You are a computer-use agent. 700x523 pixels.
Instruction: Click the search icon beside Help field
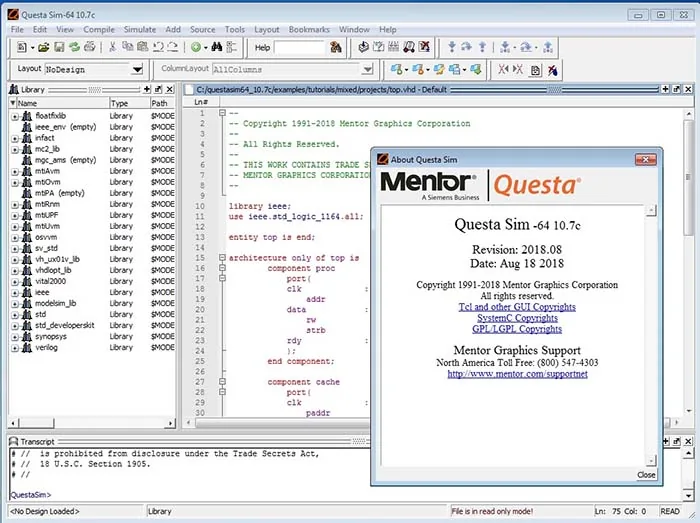[x=335, y=47]
